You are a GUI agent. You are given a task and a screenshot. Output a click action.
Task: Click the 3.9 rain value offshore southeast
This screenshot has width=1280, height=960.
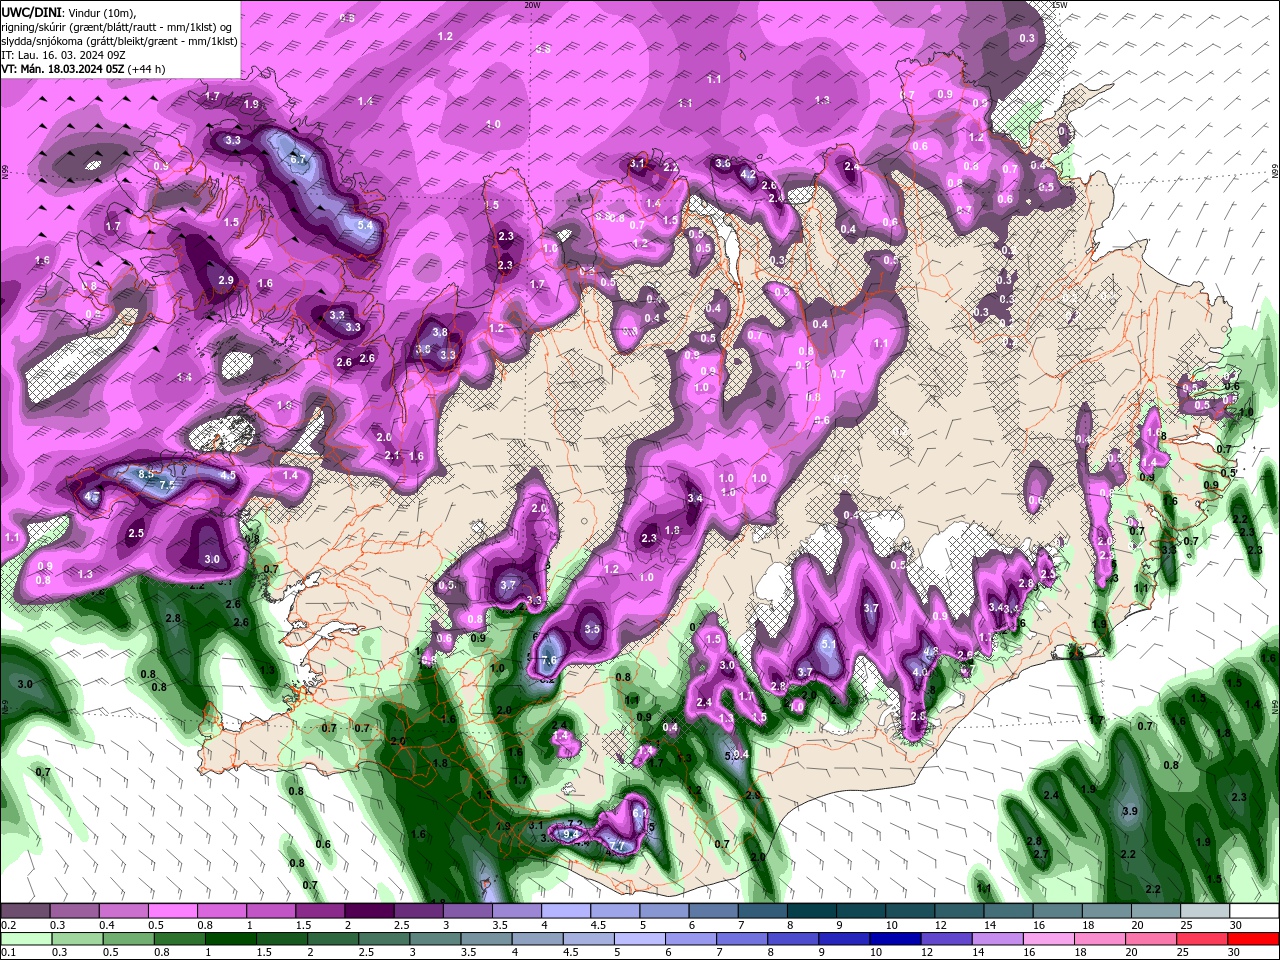[1131, 811]
